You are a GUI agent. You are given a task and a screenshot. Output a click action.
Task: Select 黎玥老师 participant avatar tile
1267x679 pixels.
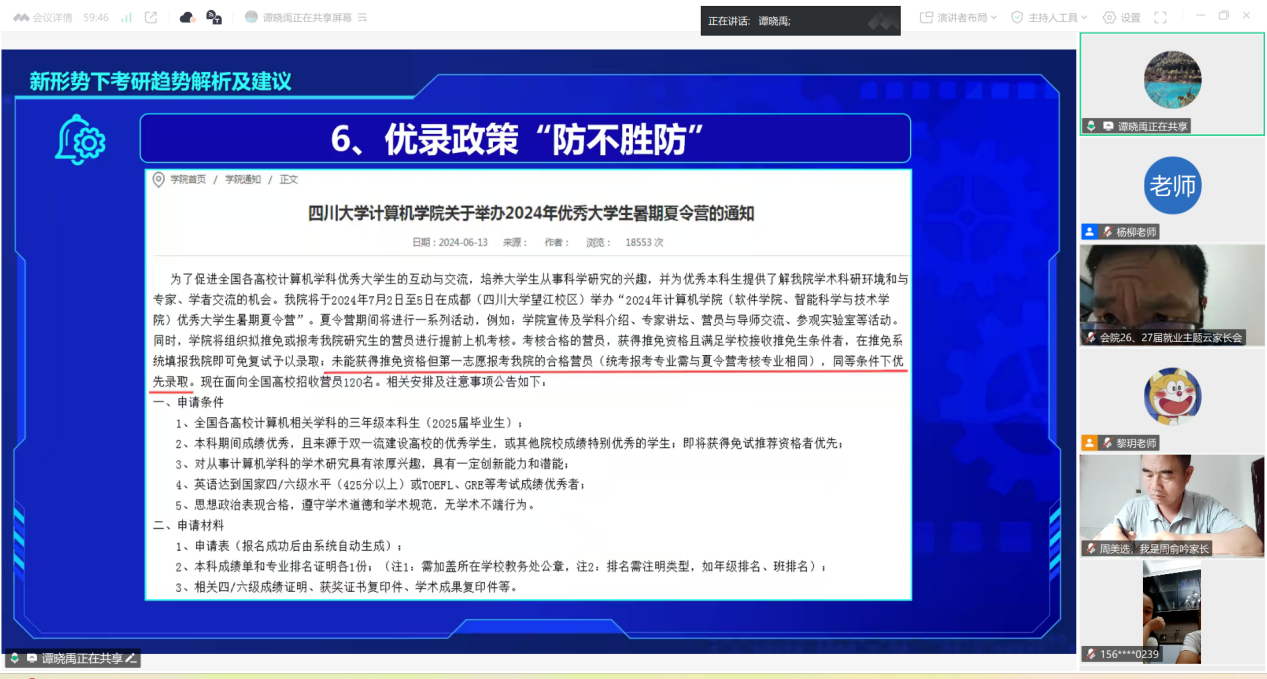click(x=1172, y=396)
